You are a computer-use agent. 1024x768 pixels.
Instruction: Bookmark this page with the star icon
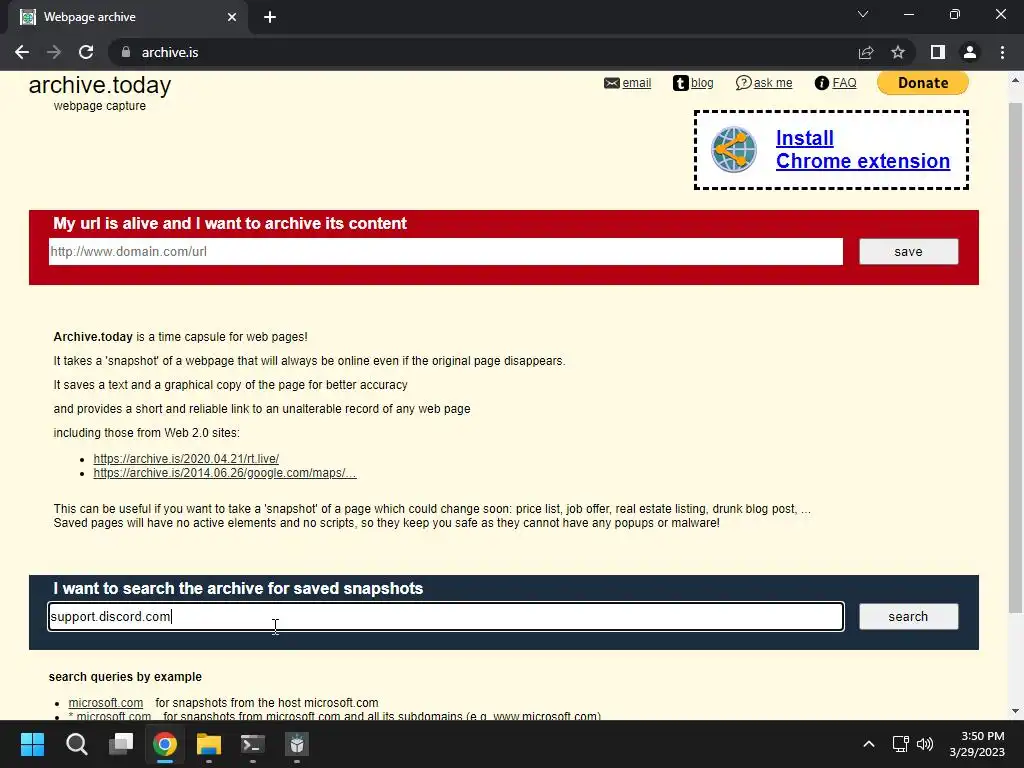coord(898,52)
